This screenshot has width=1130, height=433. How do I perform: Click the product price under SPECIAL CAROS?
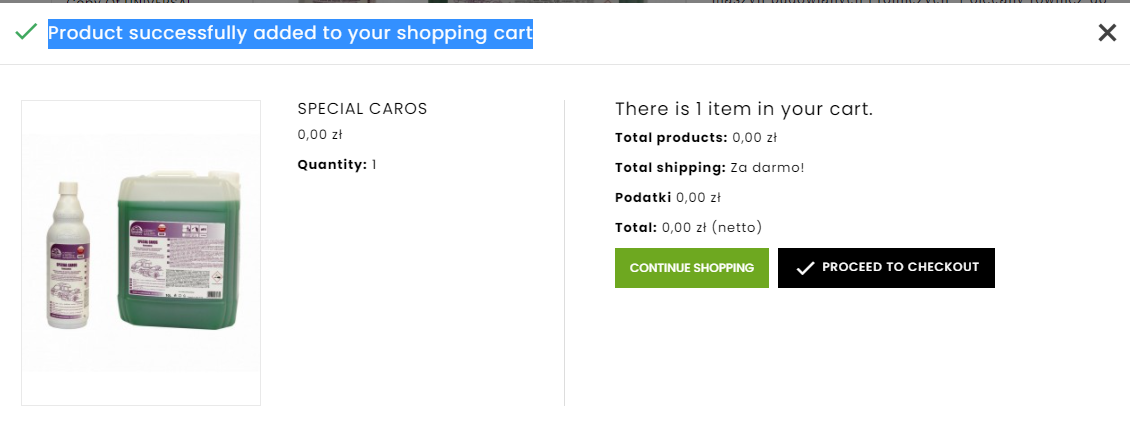pos(320,134)
